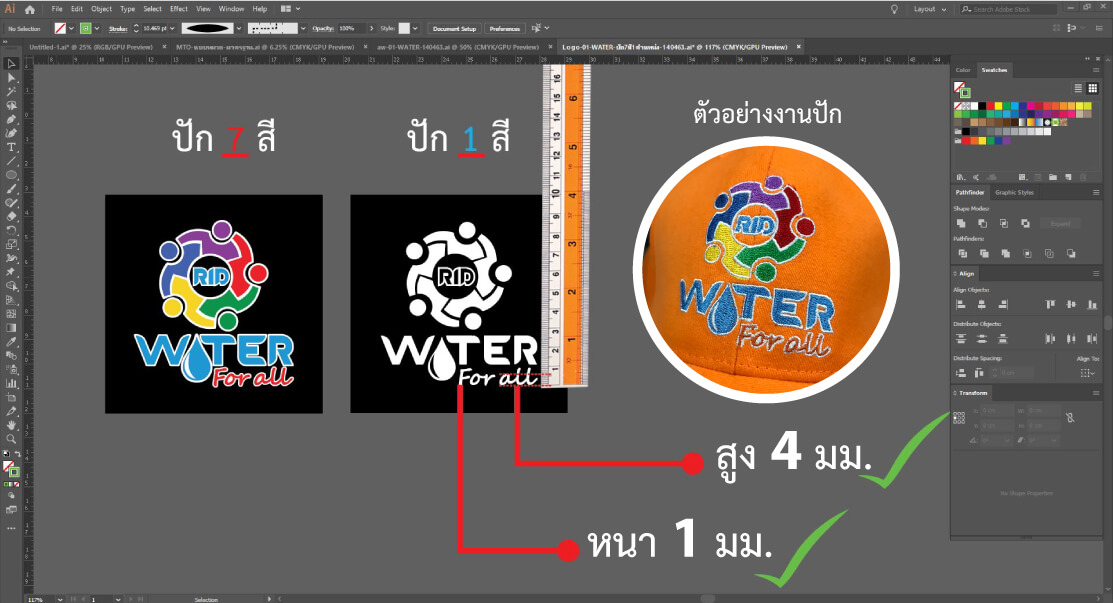Activate the Hand tool
The width and height of the screenshot is (1113, 603).
[x=11, y=425]
